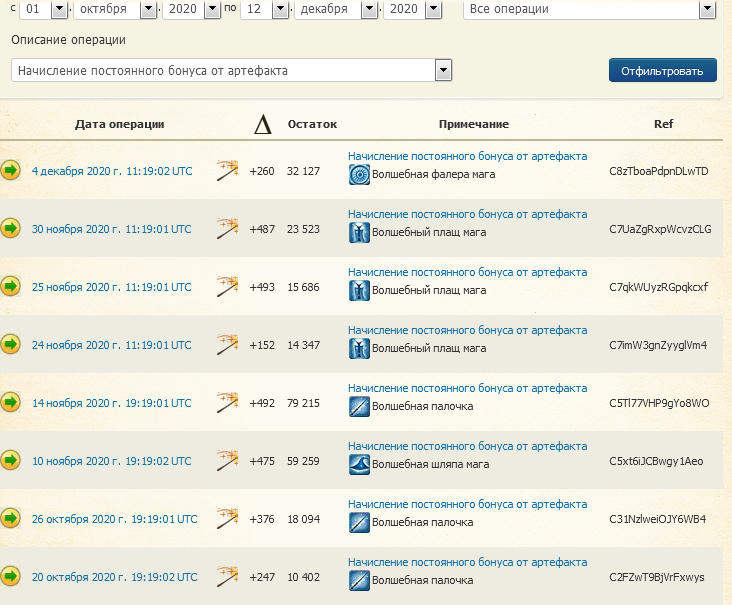Click the Дата операции column header

(x=119, y=124)
